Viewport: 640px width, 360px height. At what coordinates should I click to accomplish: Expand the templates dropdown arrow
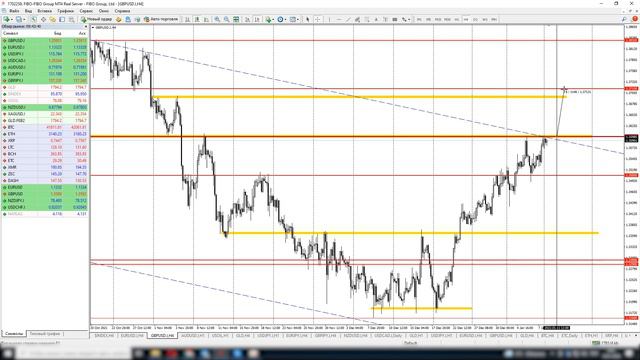(298, 20)
